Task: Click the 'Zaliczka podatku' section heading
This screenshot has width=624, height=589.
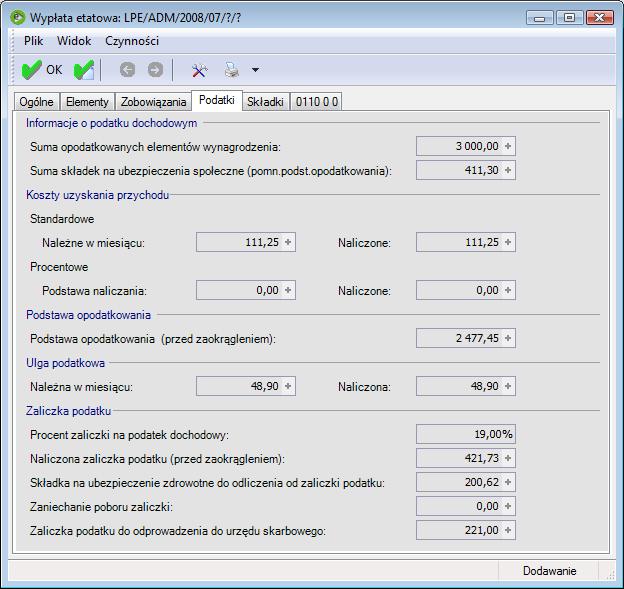Action: pyautogui.click(x=68, y=411)
